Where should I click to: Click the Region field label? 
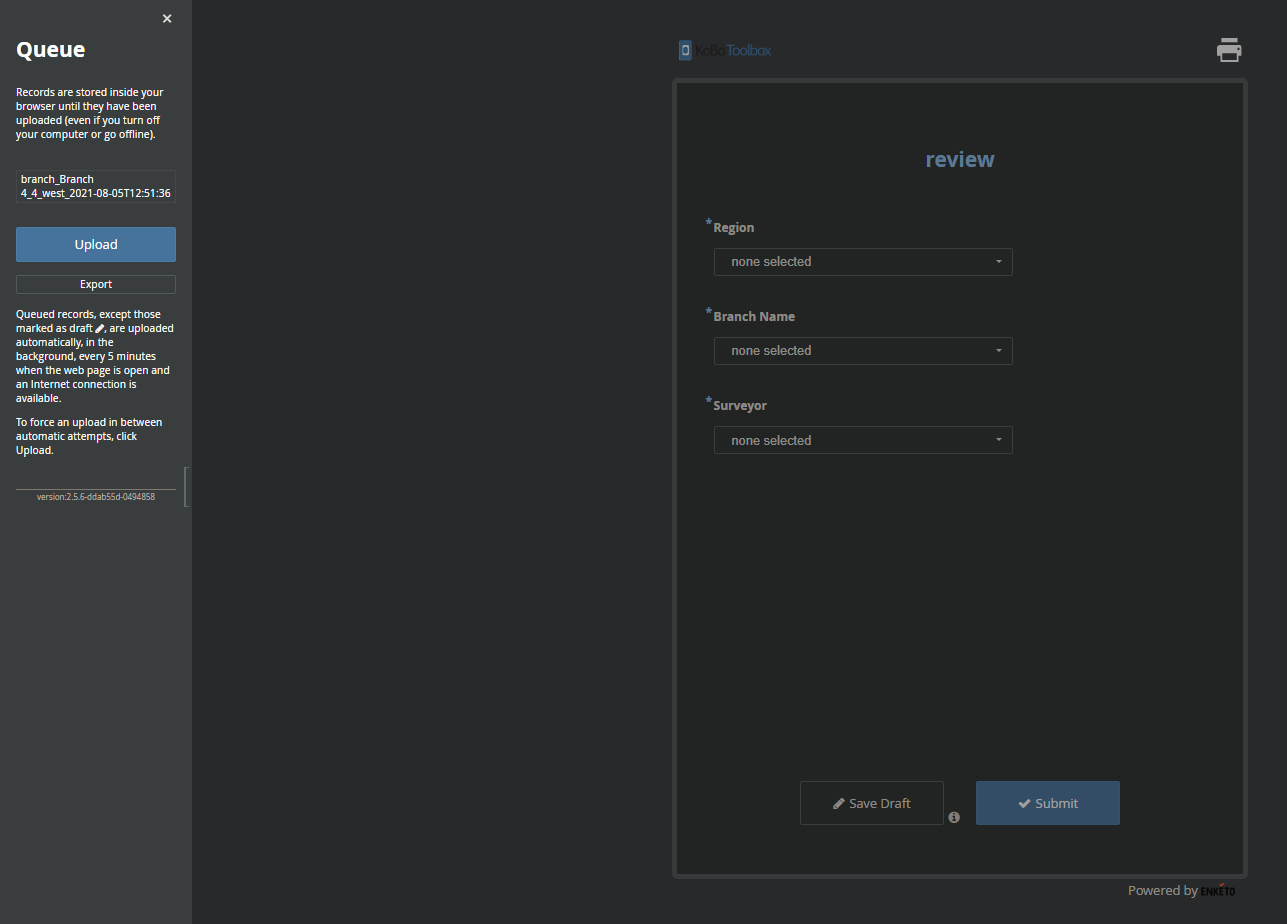point(733,228)
